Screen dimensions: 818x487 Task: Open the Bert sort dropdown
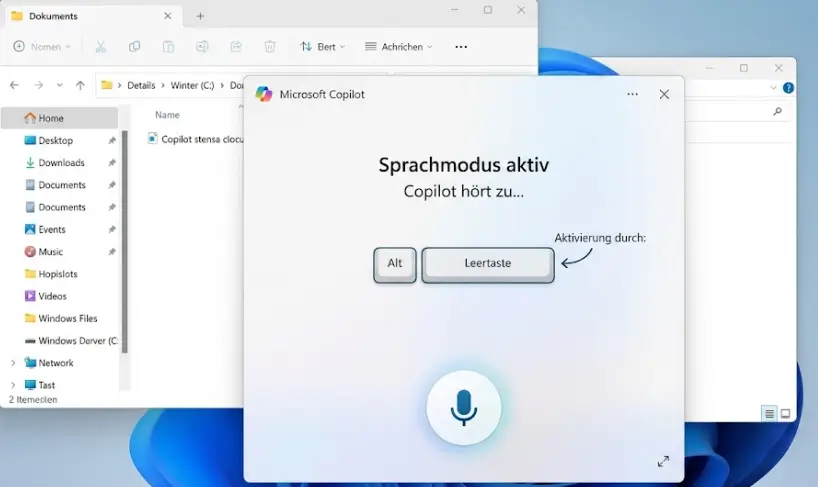pos(322,46)
